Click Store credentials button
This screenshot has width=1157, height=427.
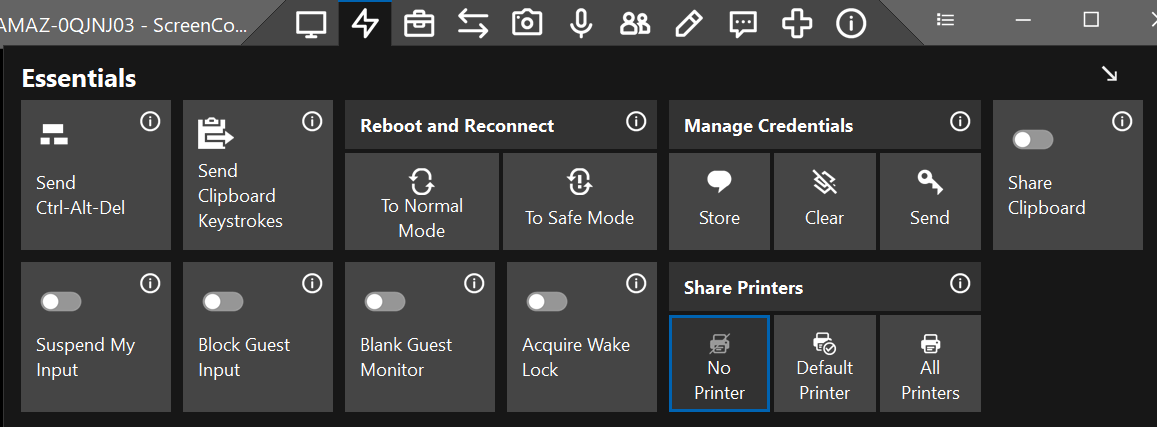click(719, 201)
